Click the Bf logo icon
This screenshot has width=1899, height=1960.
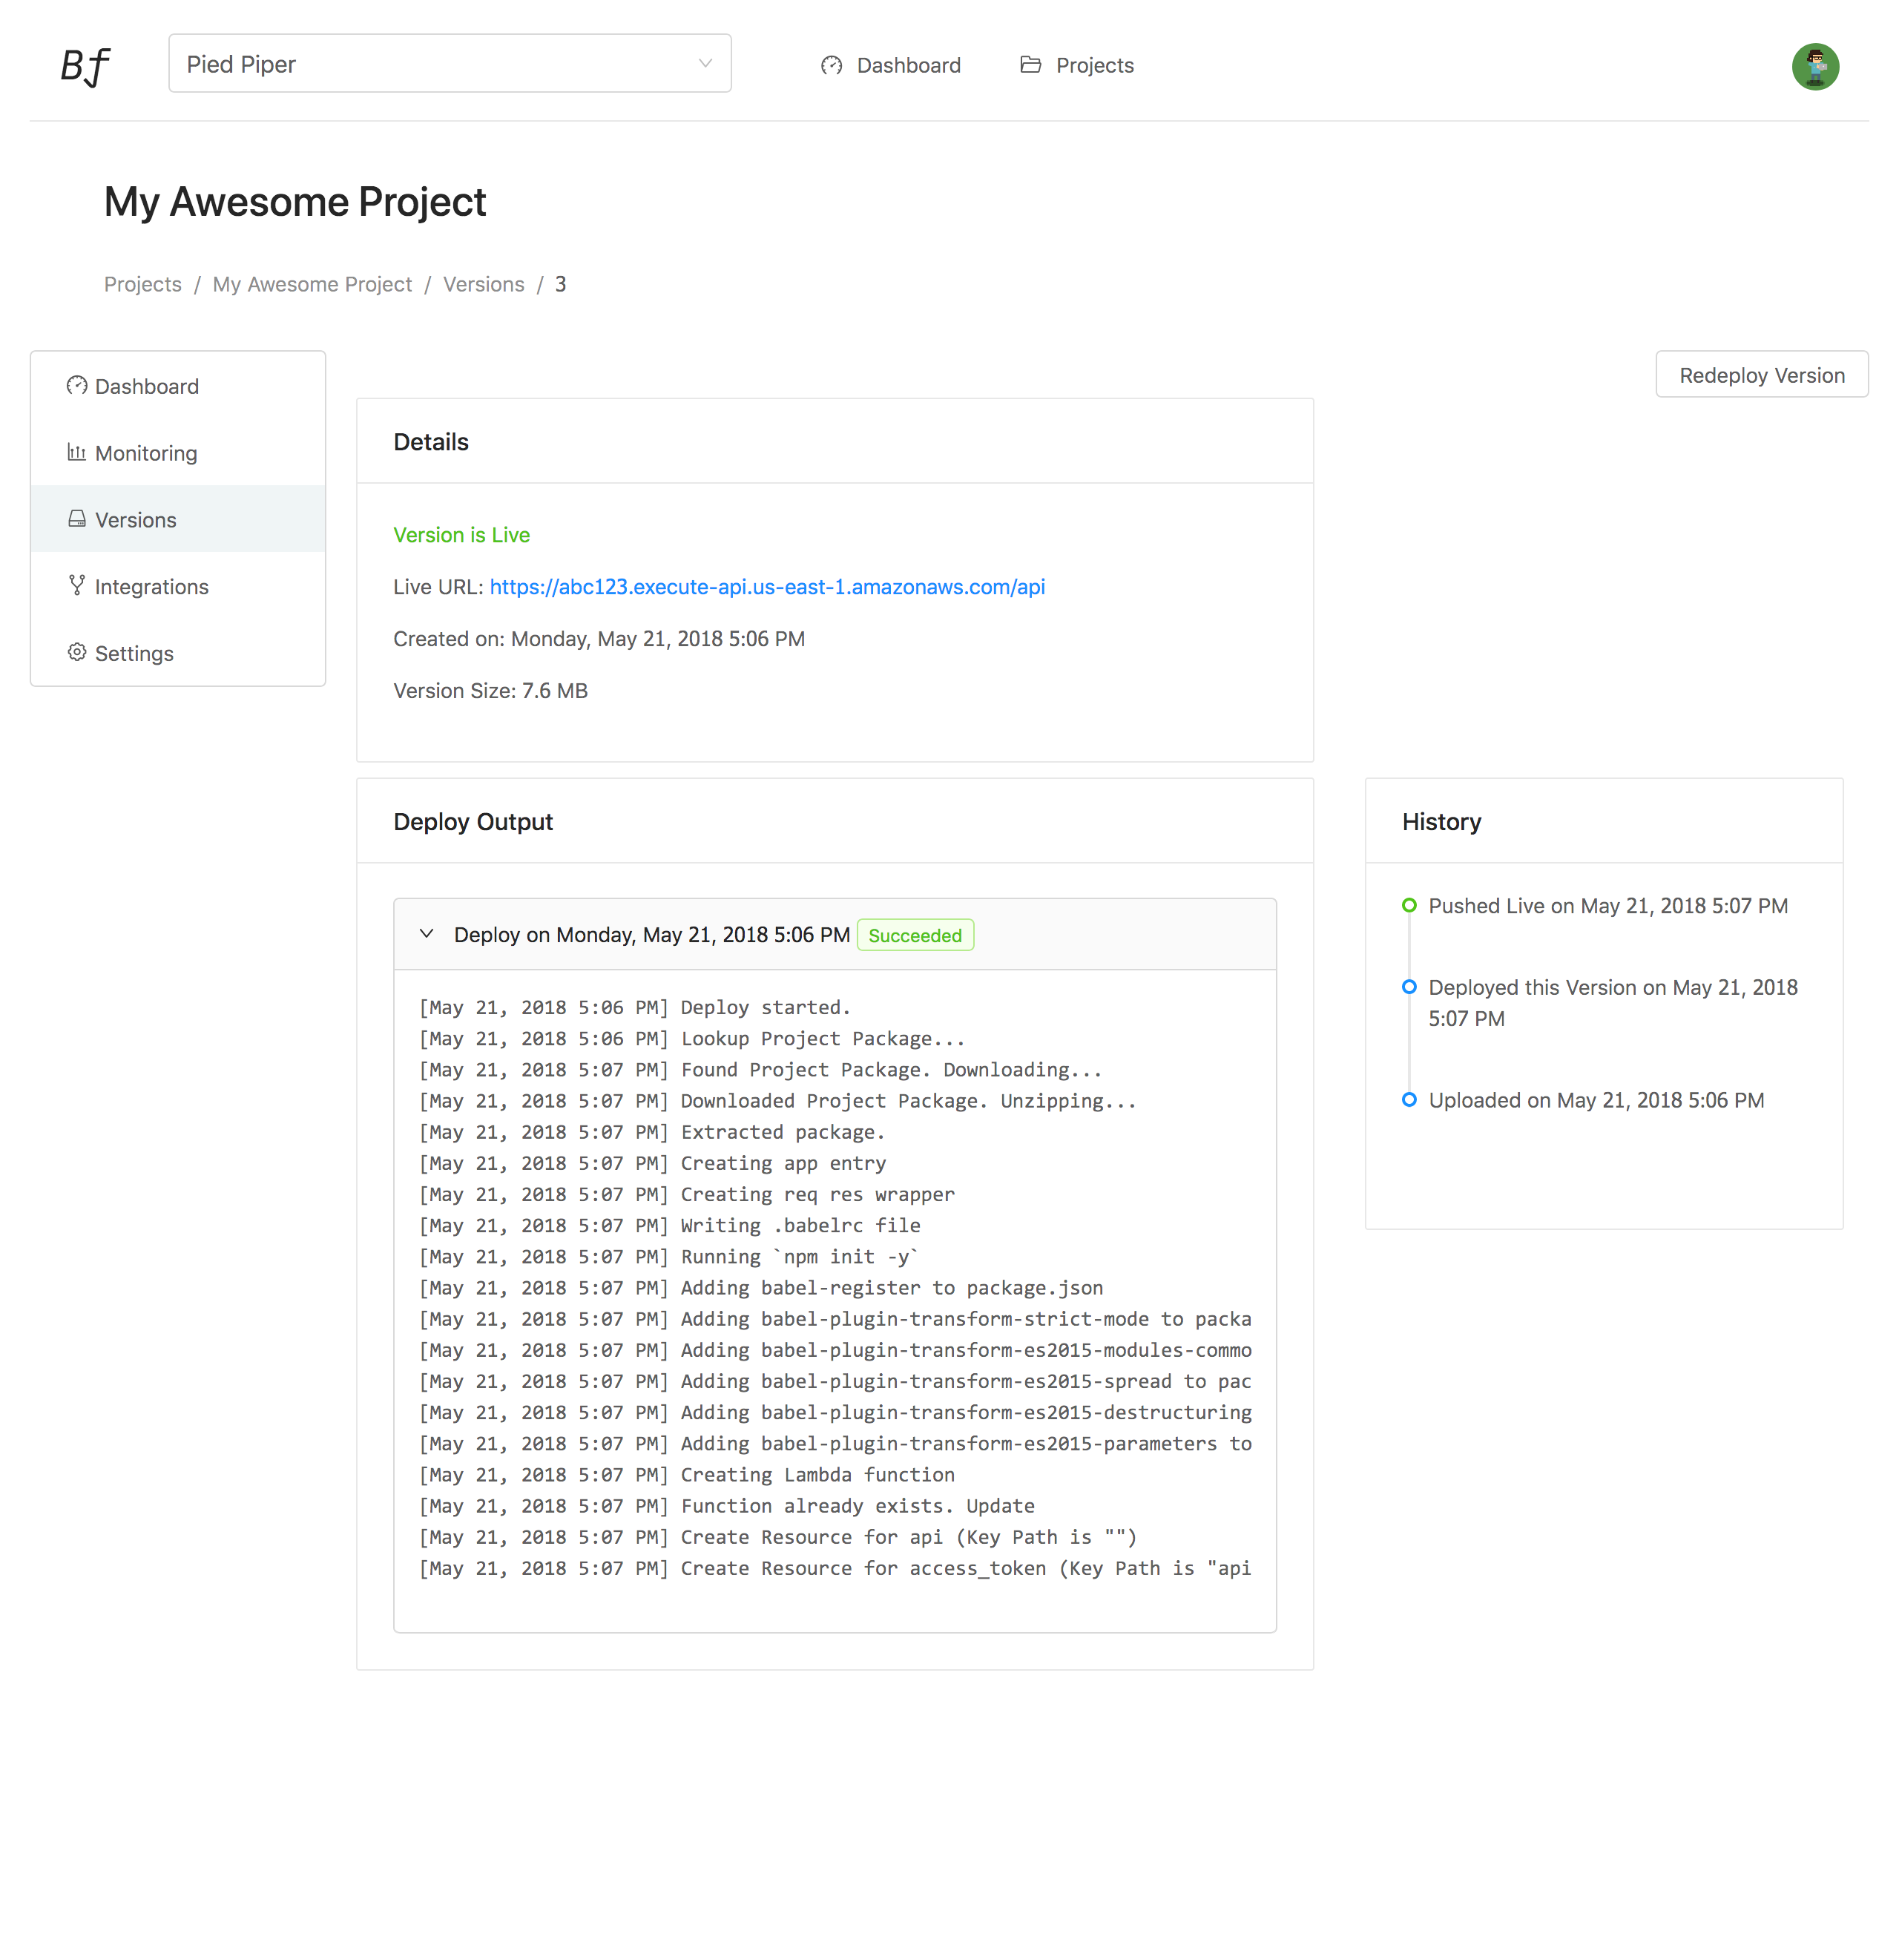[x=85, y=66]
